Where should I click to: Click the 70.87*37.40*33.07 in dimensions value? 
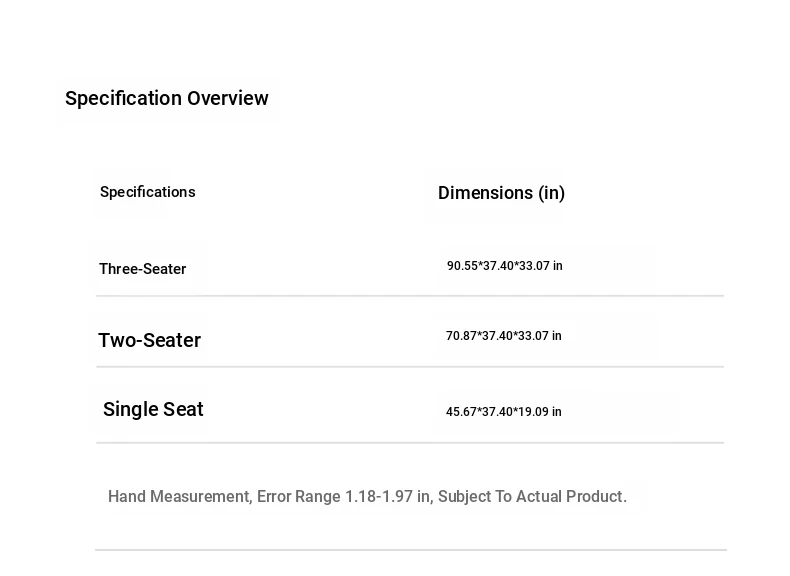point(503,336)
